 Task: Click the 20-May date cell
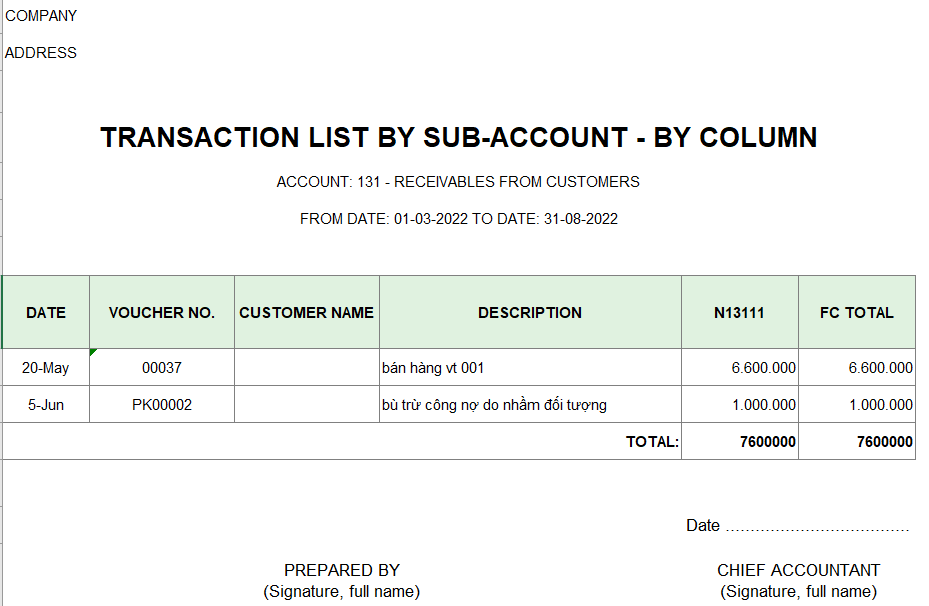[46, 368]
